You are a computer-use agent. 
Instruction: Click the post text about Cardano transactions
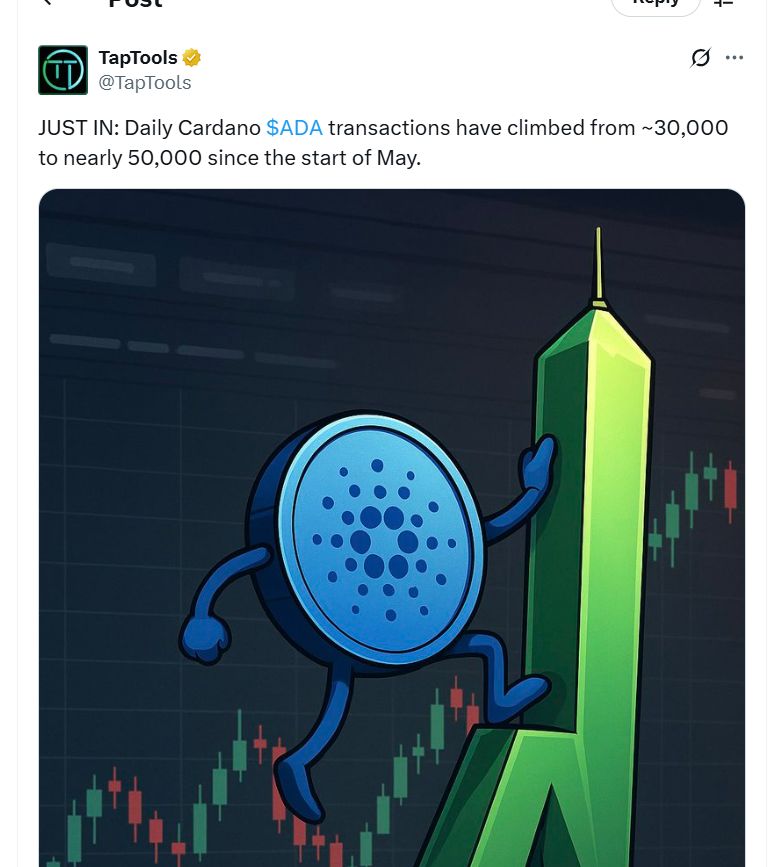coord(383,143)
